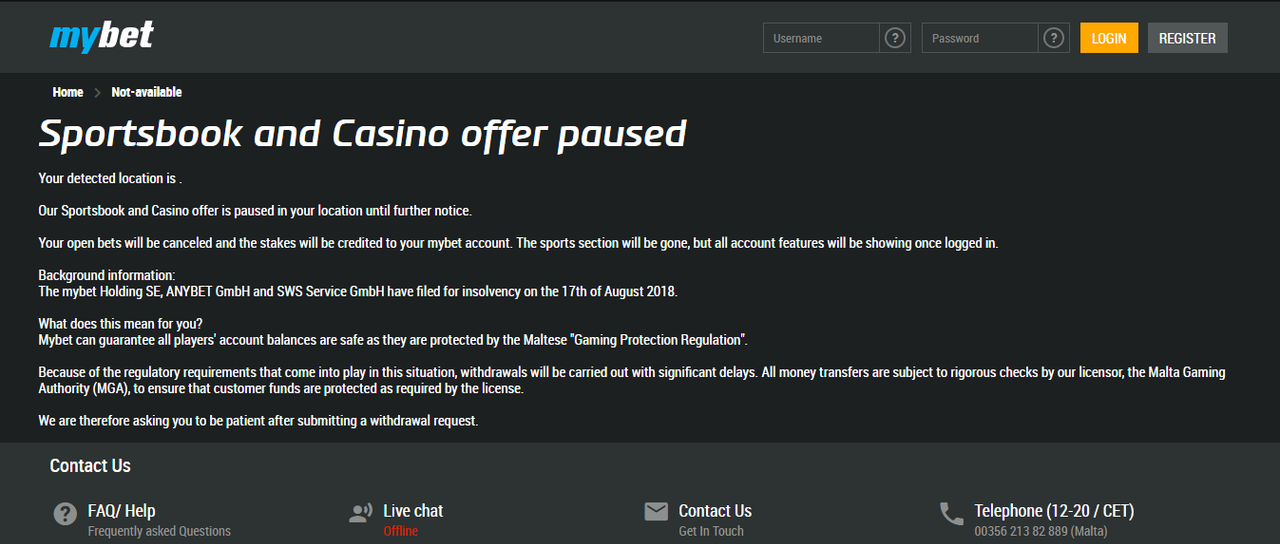The height and width of the screenshot is (544, 1280).
Task: Click the mybet logo
Action: pyautogui.click(x=101, y=37)
